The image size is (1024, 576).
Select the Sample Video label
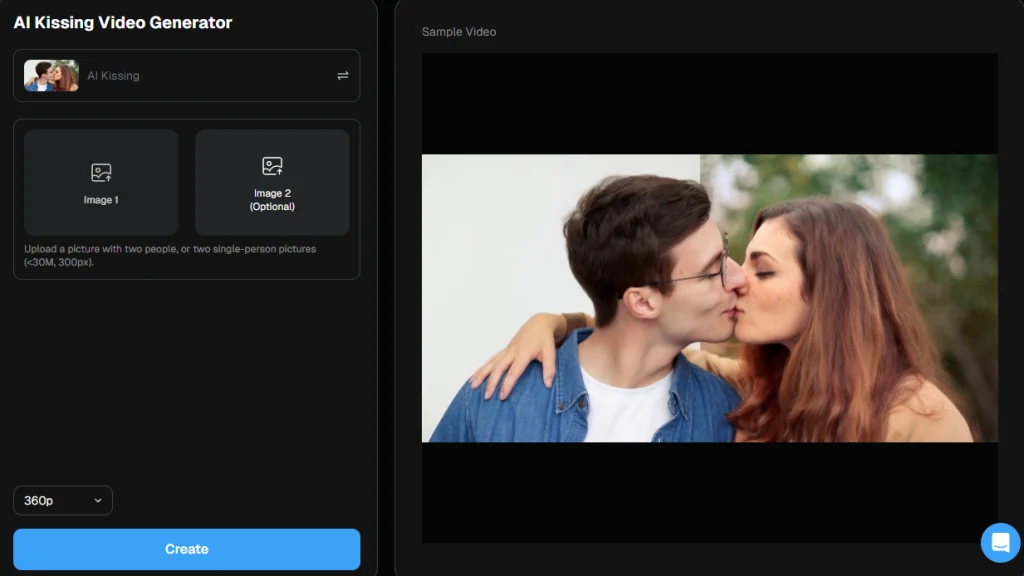pyautogui.click(x=458, y=31)
